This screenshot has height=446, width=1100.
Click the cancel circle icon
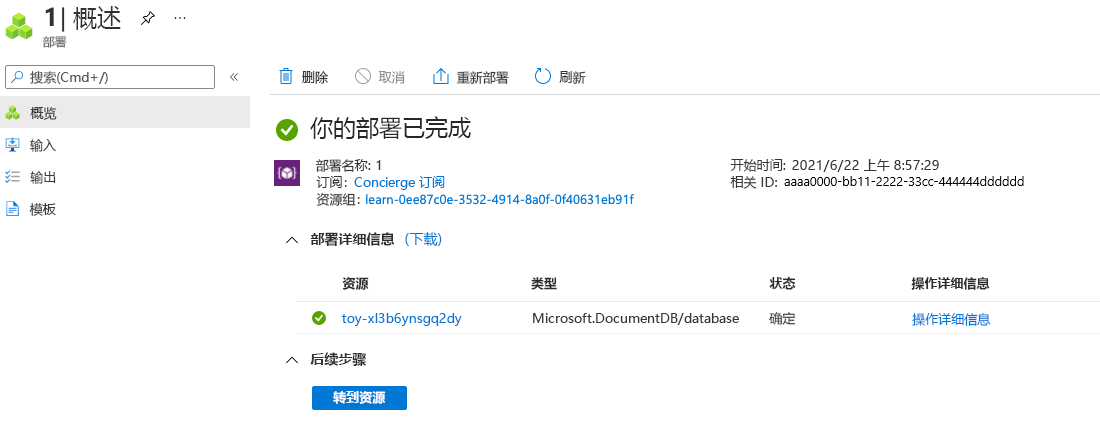click(363, 76)
